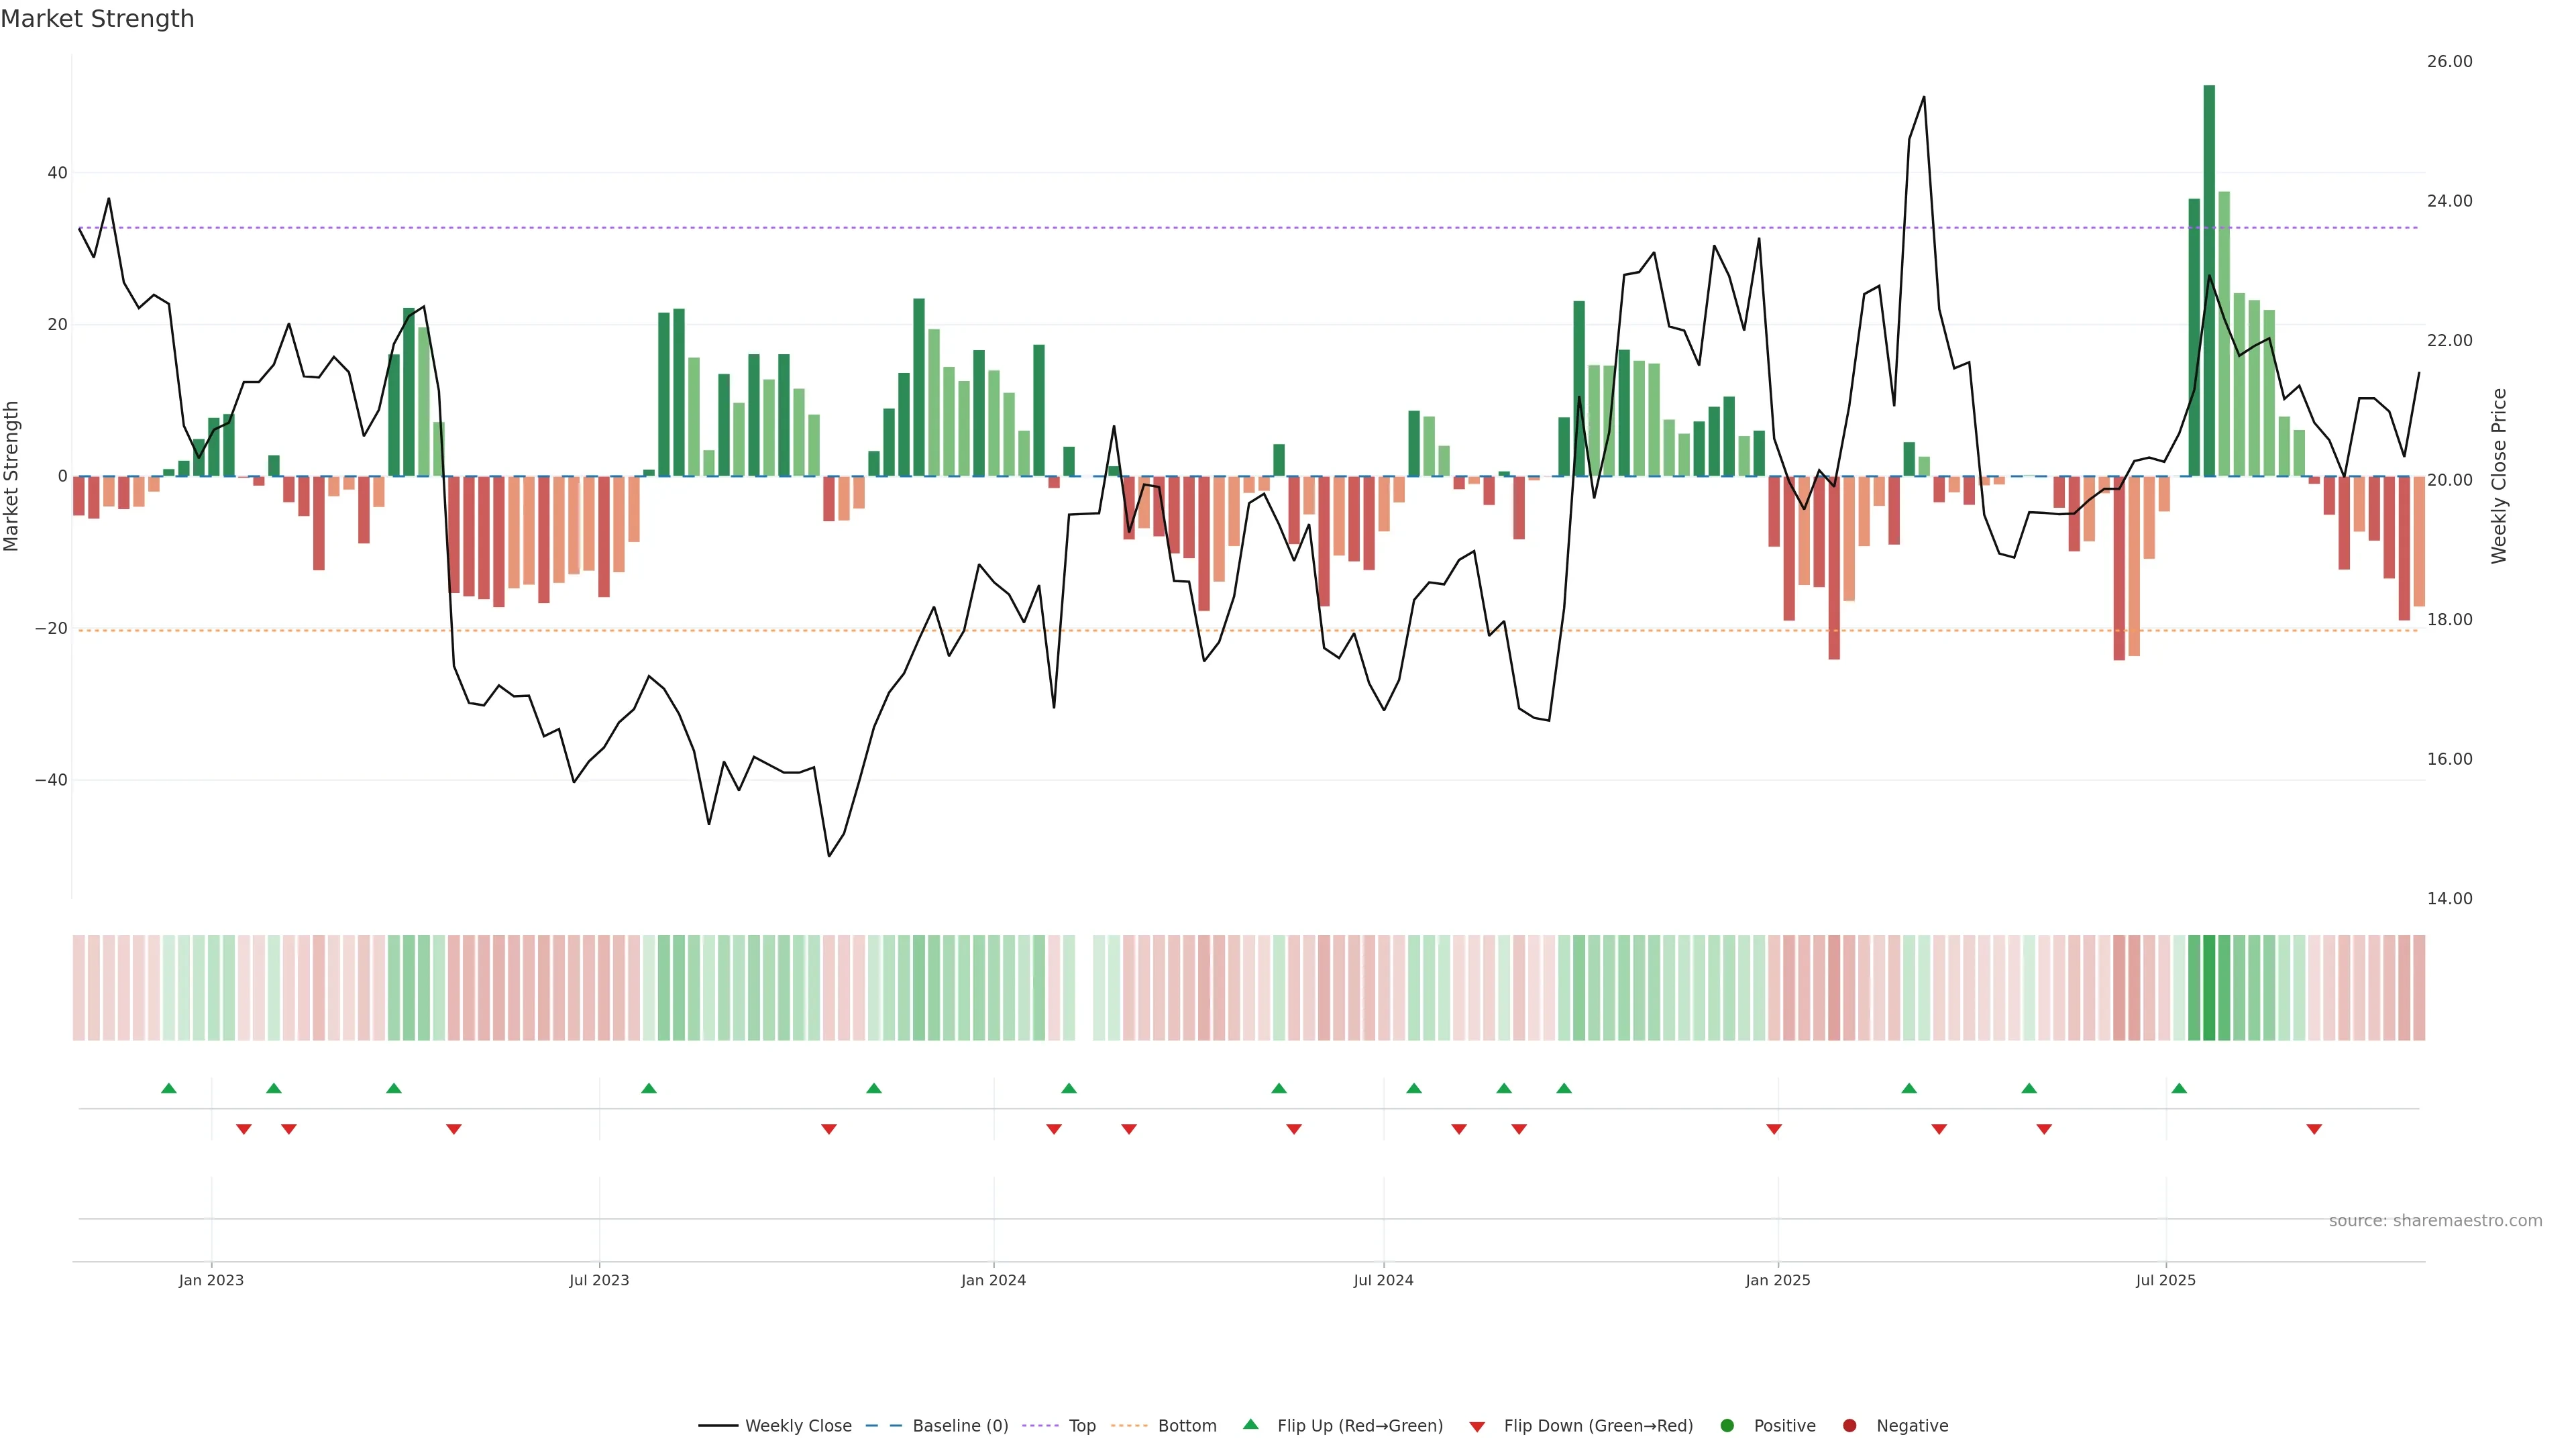Screen dimensions: 2576x1449
Task: Click the Jan 2023 x-axis label
Action: tap(211, 1280)
